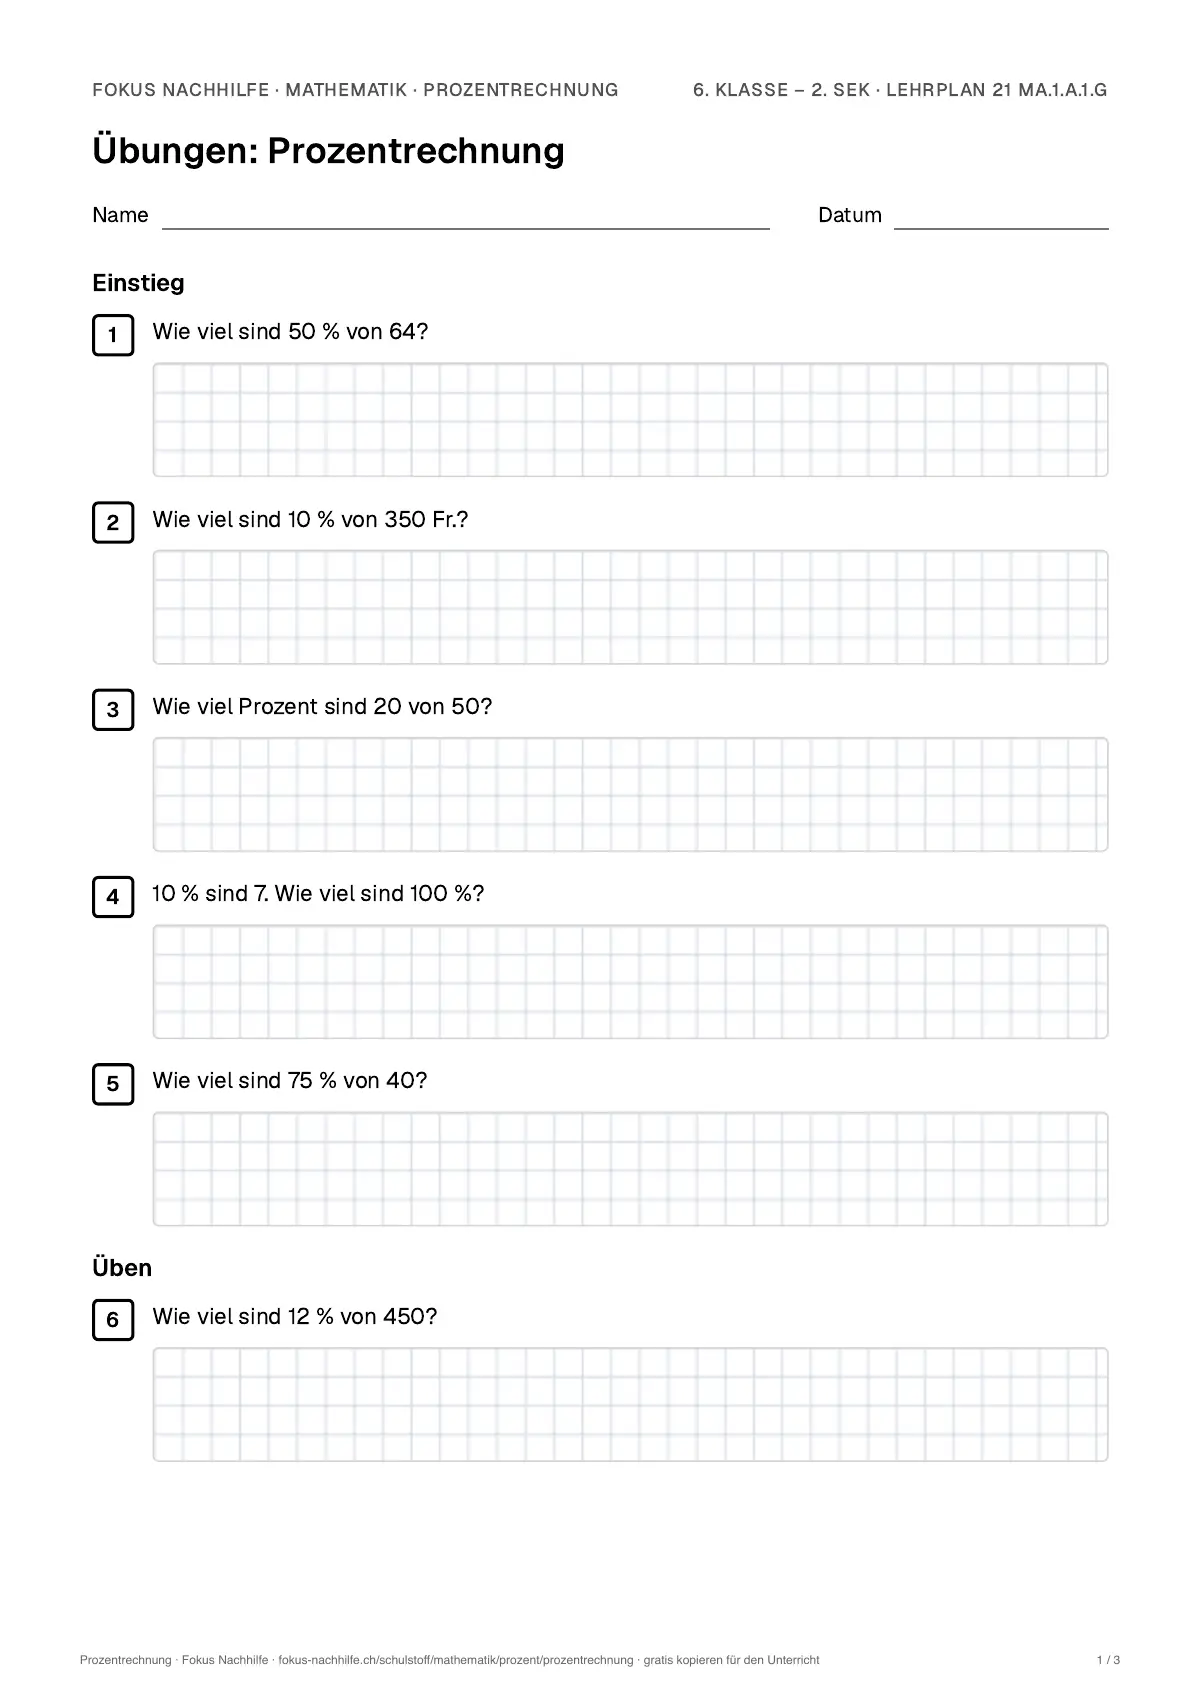Click answer grid under 10 % sind 7
Image resolution: width=1200 pixels, height=1698 pixels.
tap(630, 982)
